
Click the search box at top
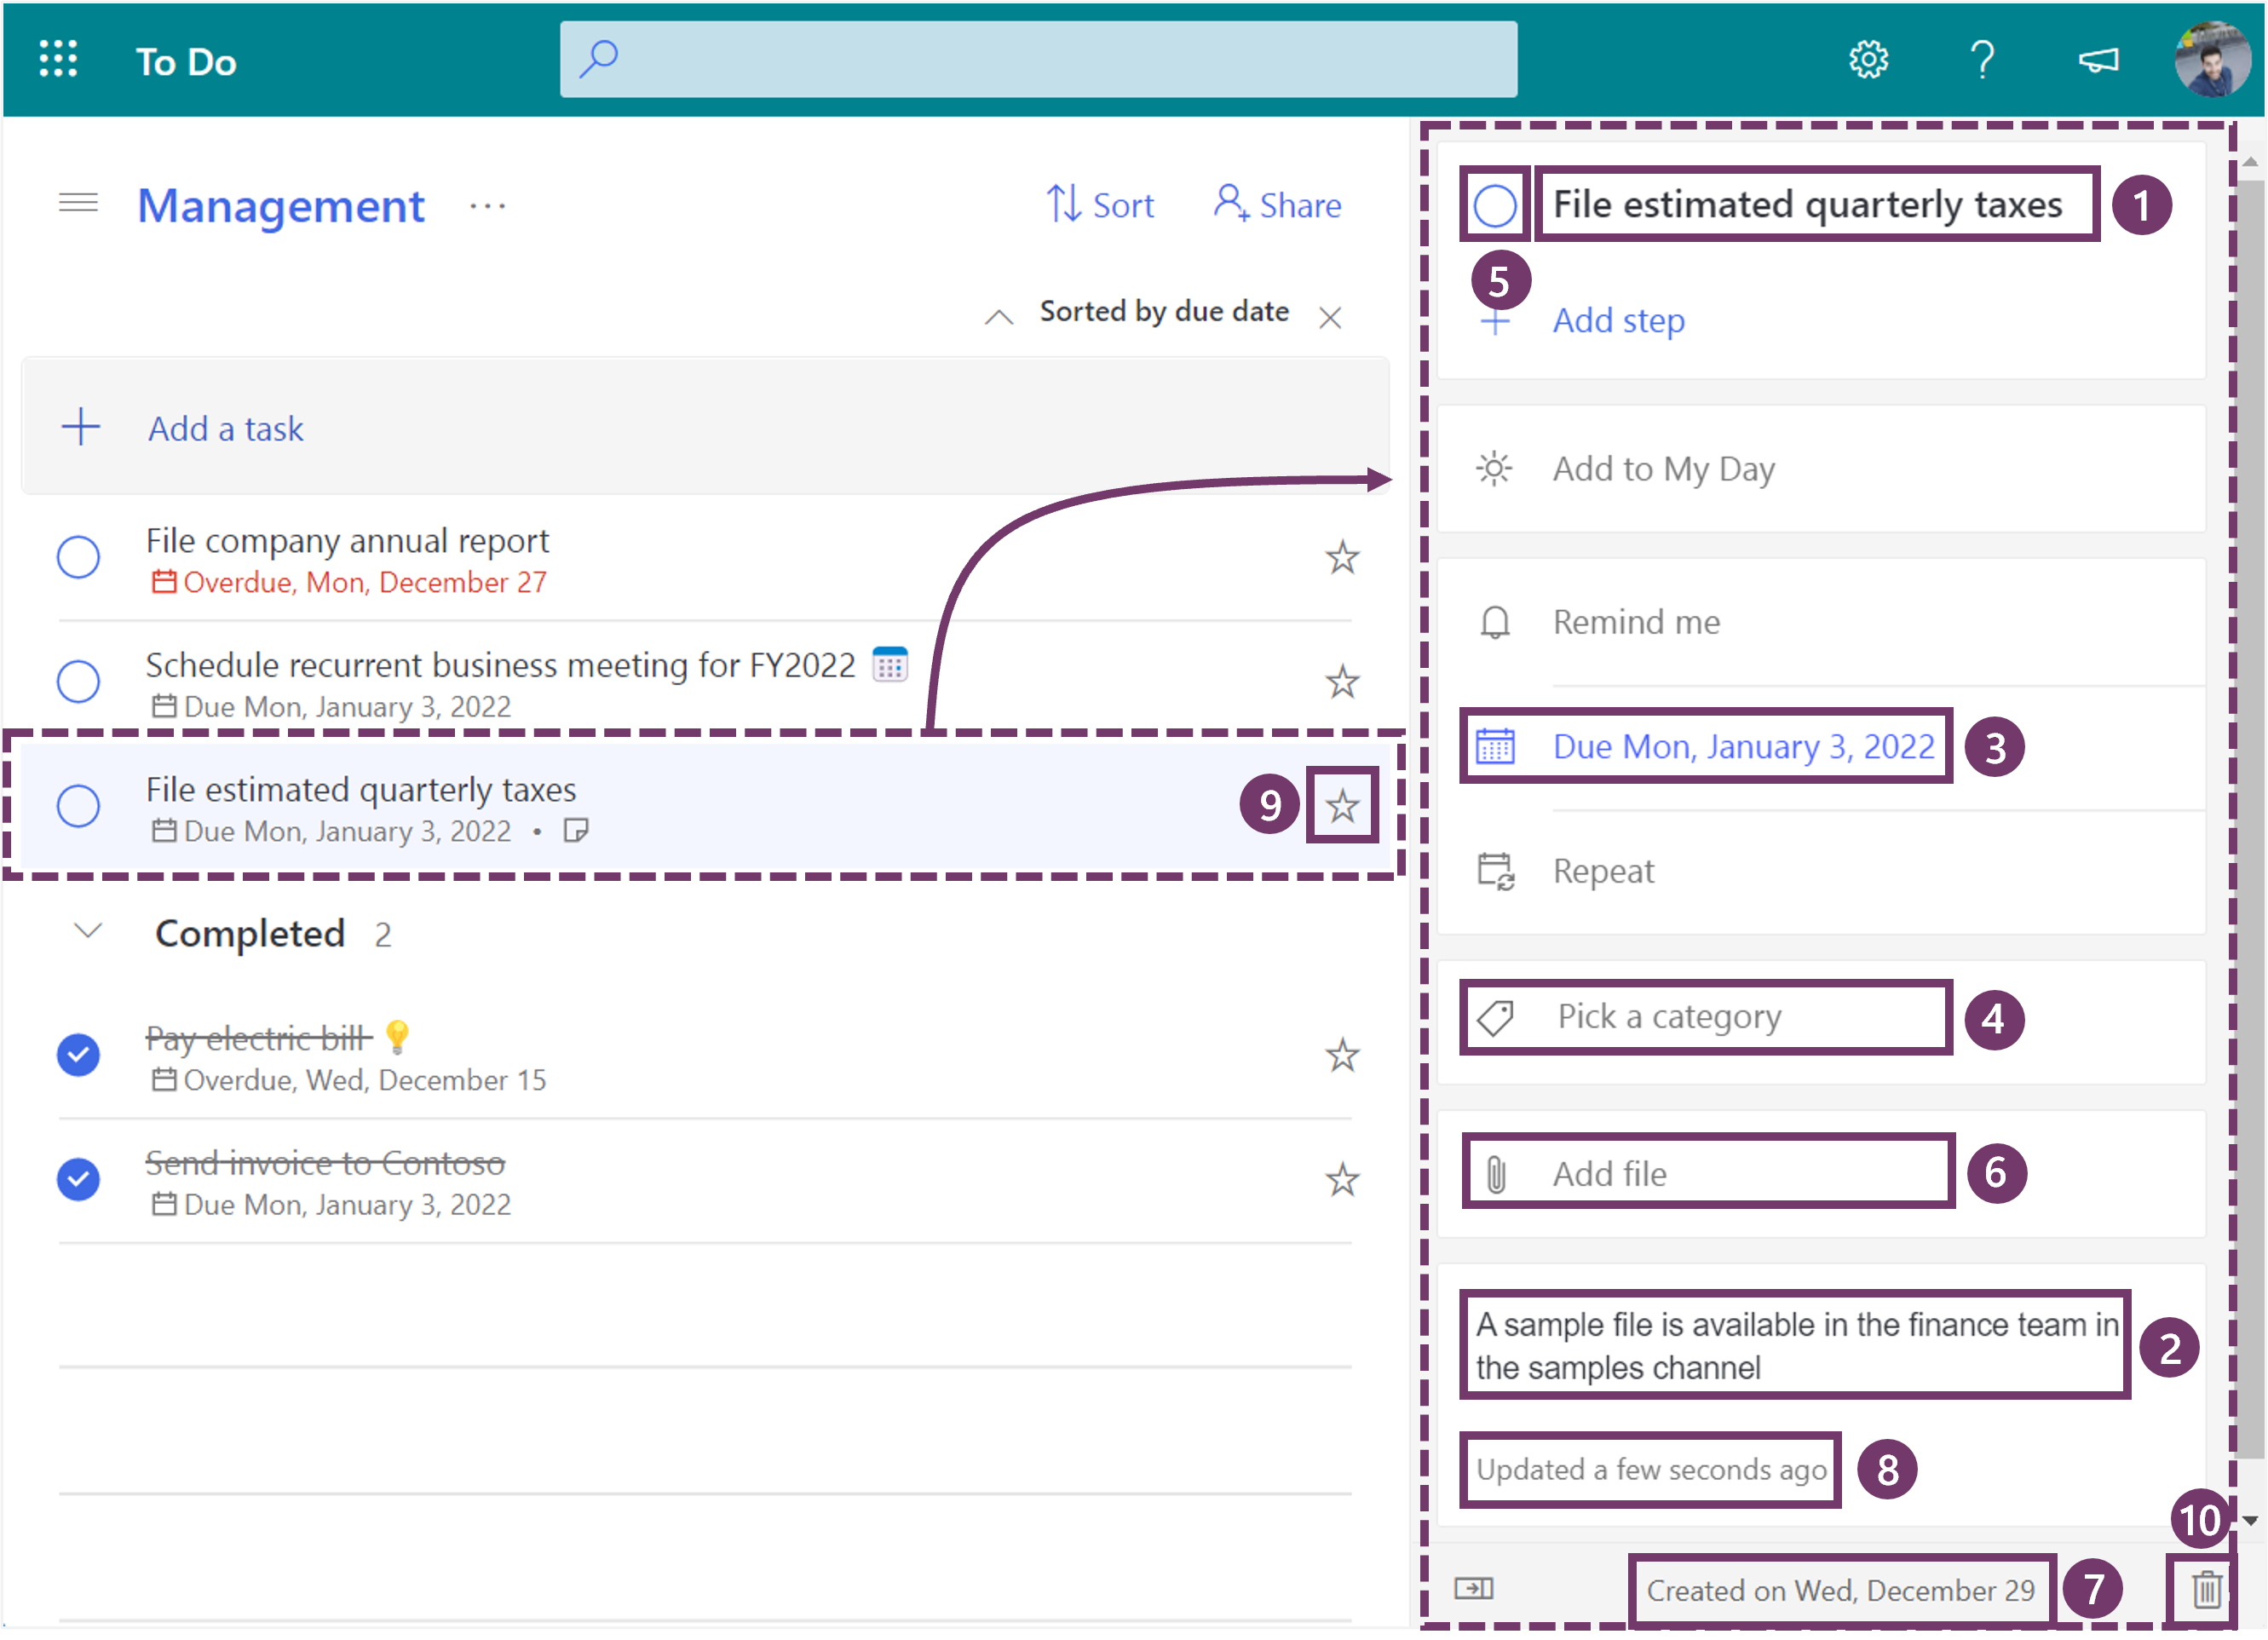(x=1038, y=60)
